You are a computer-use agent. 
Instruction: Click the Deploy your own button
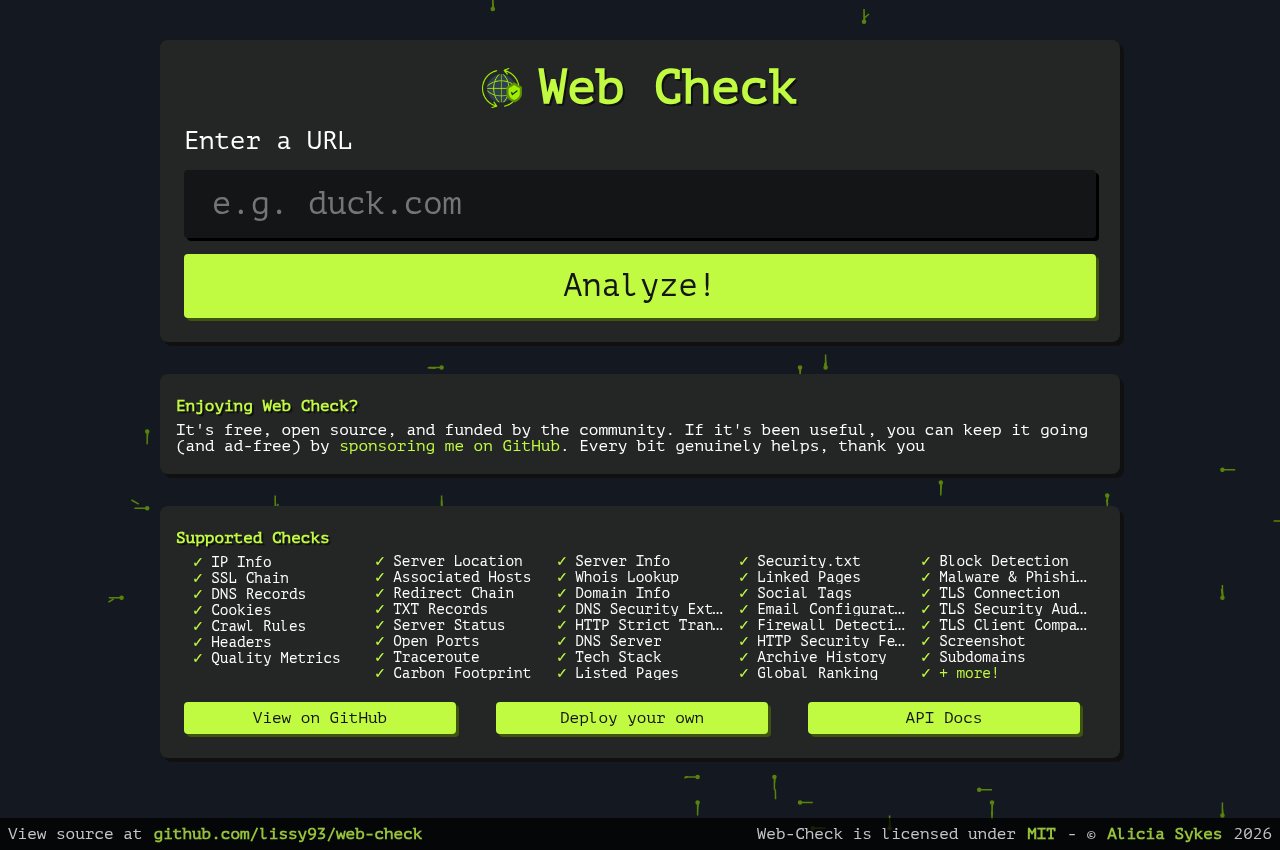tap(632, 718)
